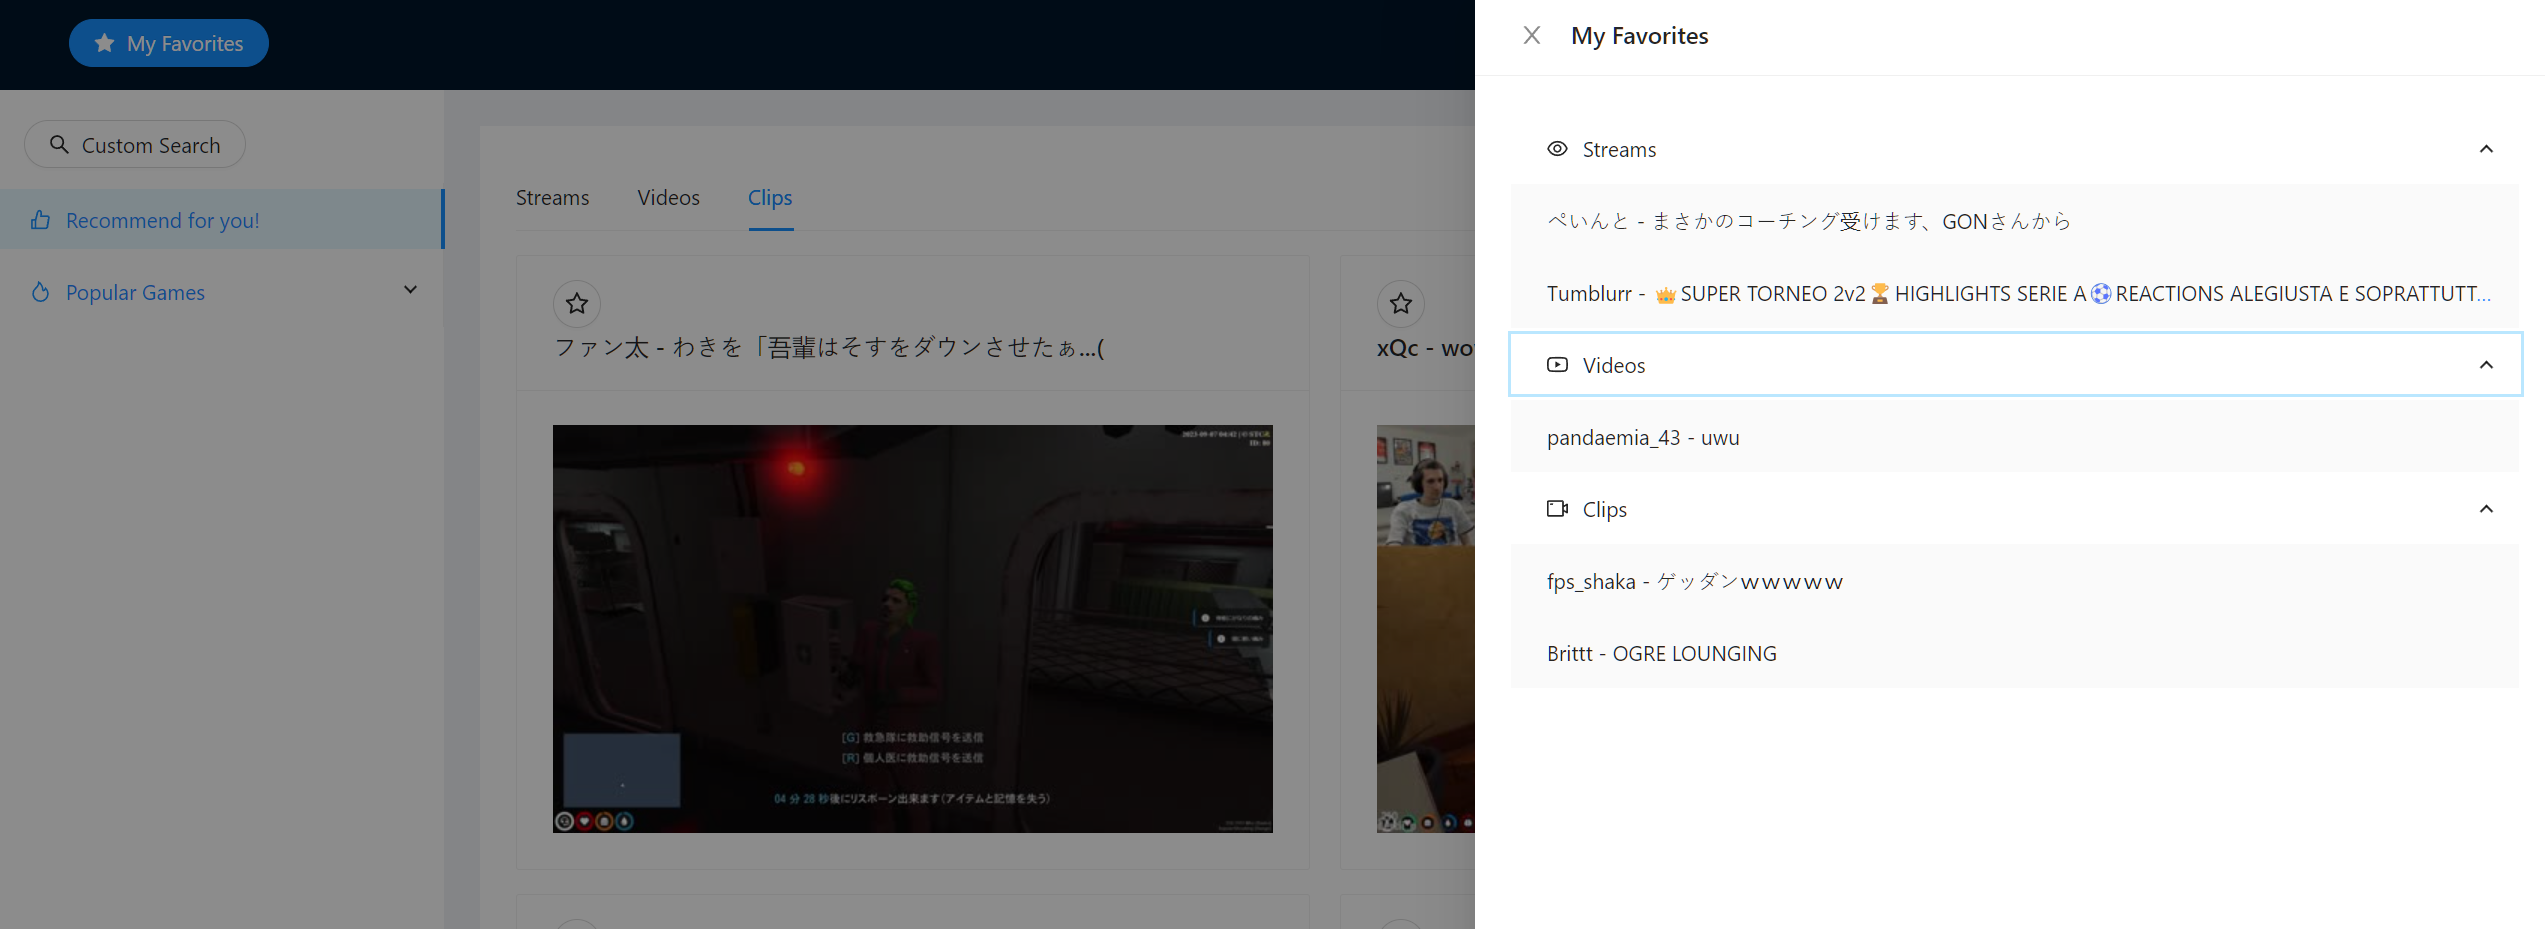Click the star icon in My Favorites button
This screenshot has height=929, width=2545.
coord(104,43)
